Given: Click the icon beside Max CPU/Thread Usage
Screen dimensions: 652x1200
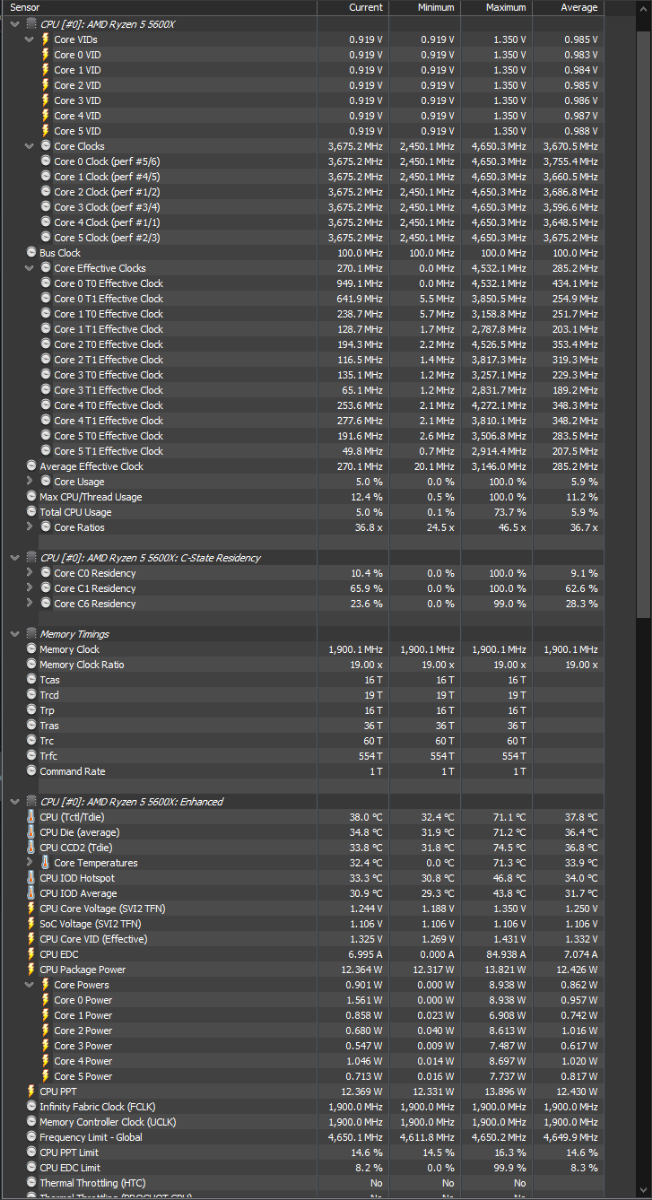Looking at the screenshot, I should coord(31,497).
